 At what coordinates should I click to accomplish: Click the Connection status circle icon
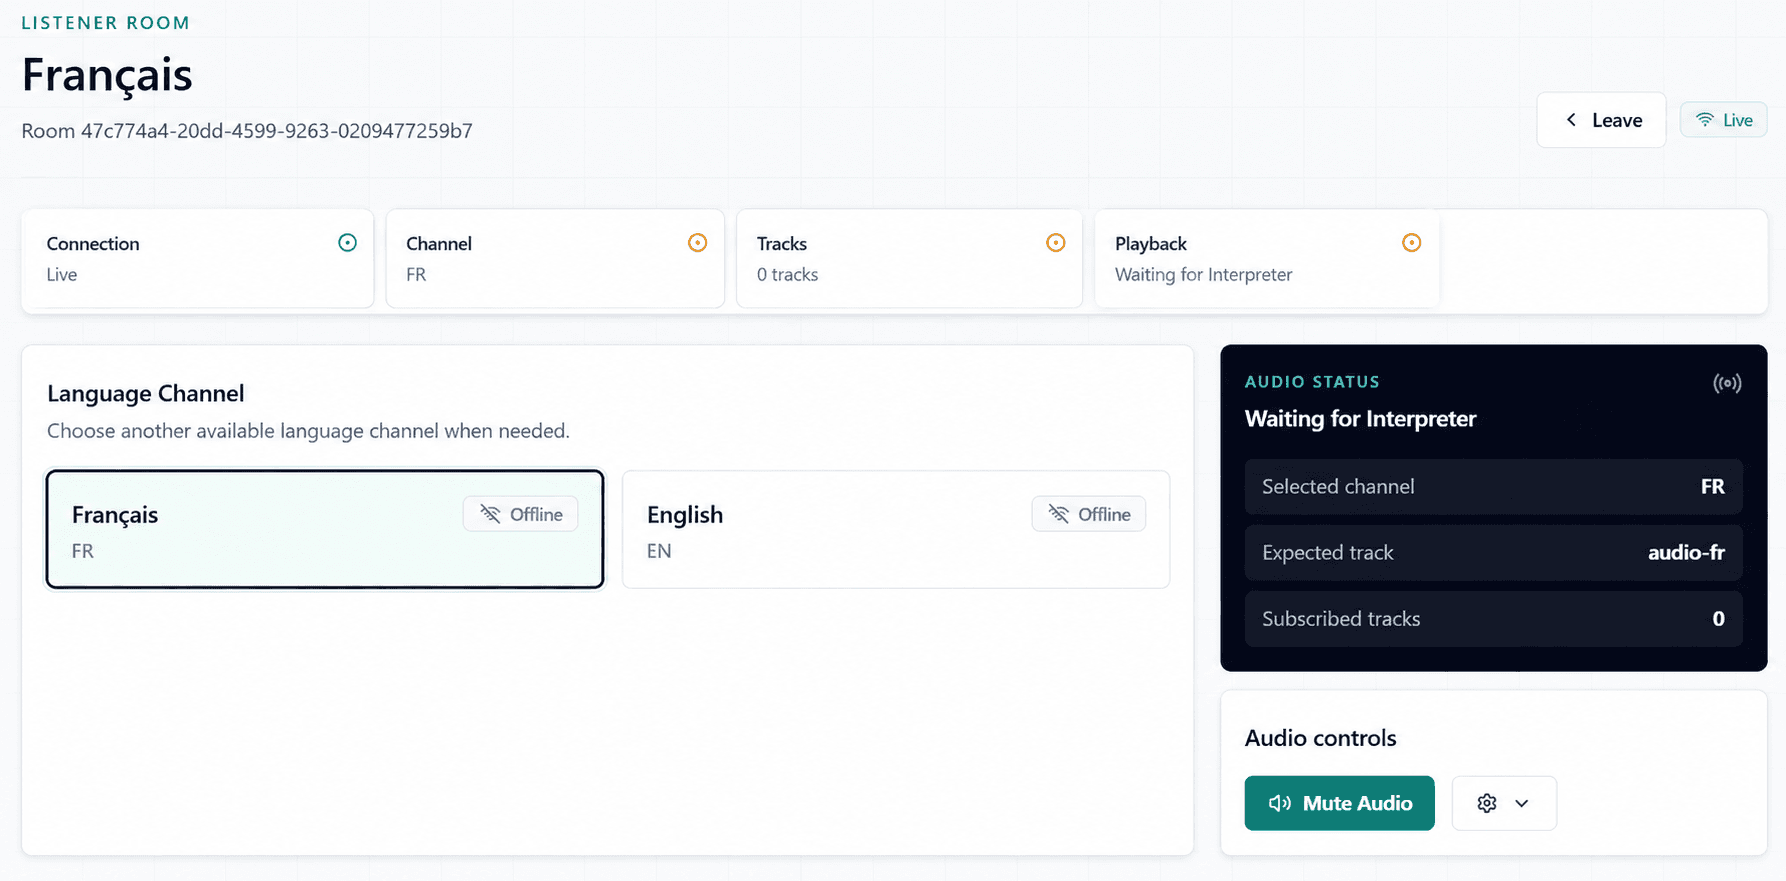tap(347, 243)
